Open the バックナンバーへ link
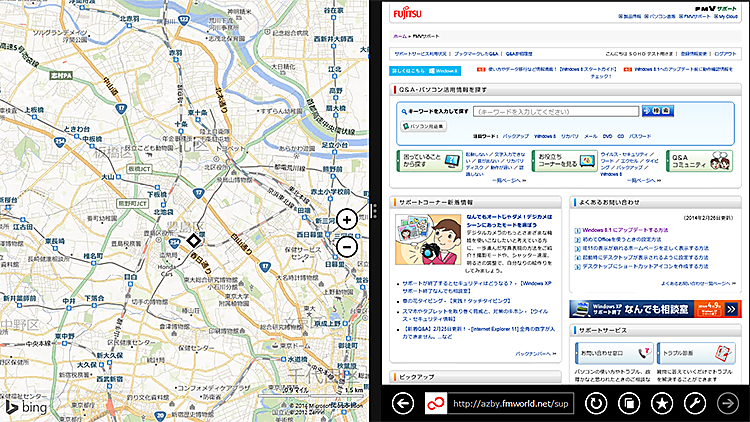Screen dimensions: 750x422 click(535, 354)
